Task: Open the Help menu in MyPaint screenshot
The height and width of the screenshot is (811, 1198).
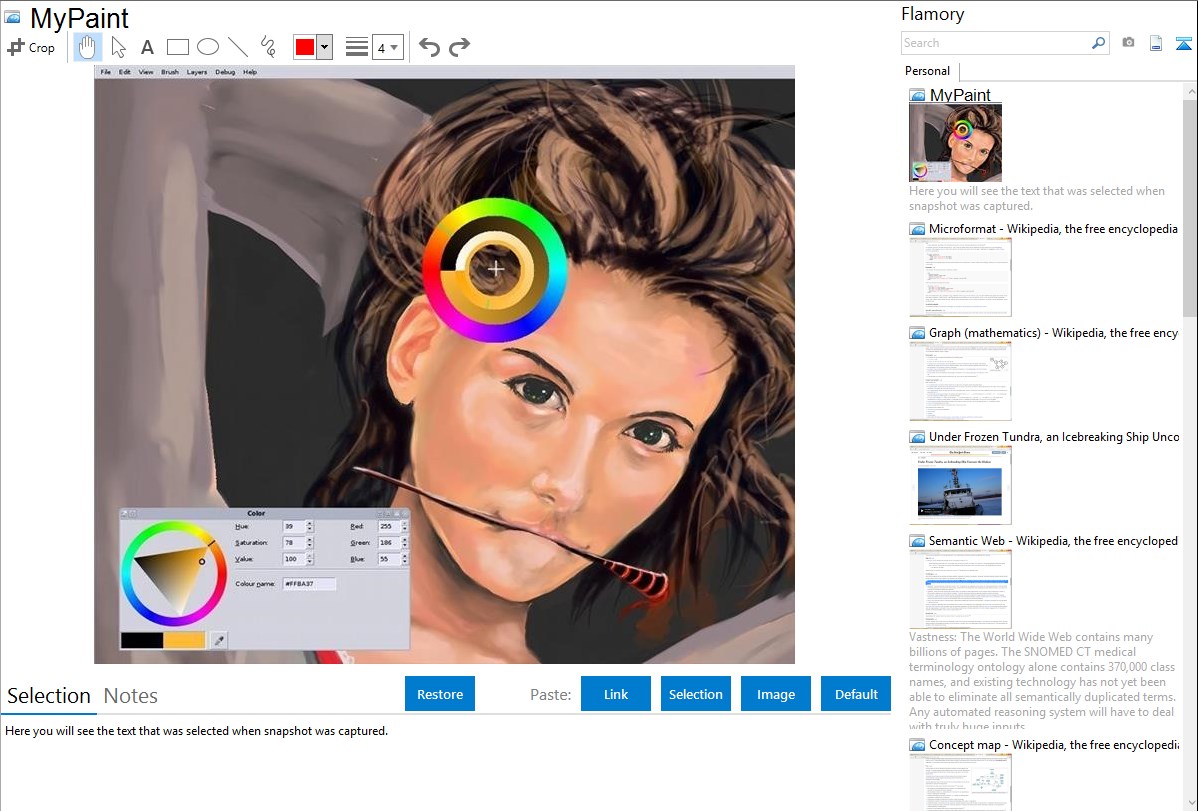Action: (250, 72)
